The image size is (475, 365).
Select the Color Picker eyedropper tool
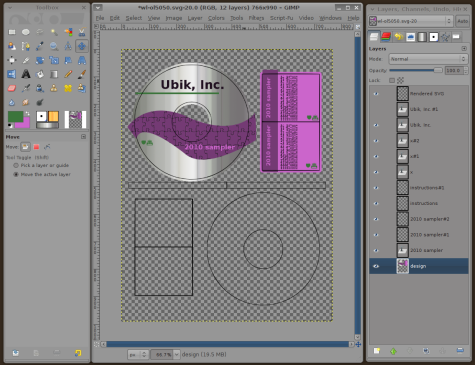pos(40,46)
